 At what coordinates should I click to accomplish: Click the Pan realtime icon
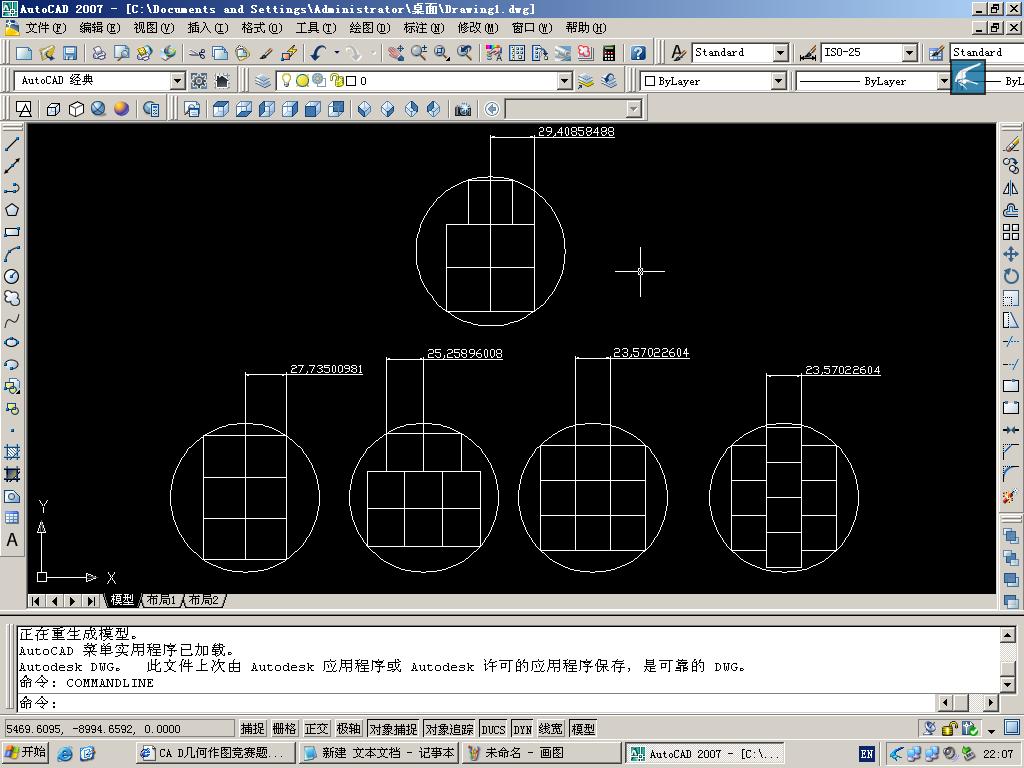396,53
